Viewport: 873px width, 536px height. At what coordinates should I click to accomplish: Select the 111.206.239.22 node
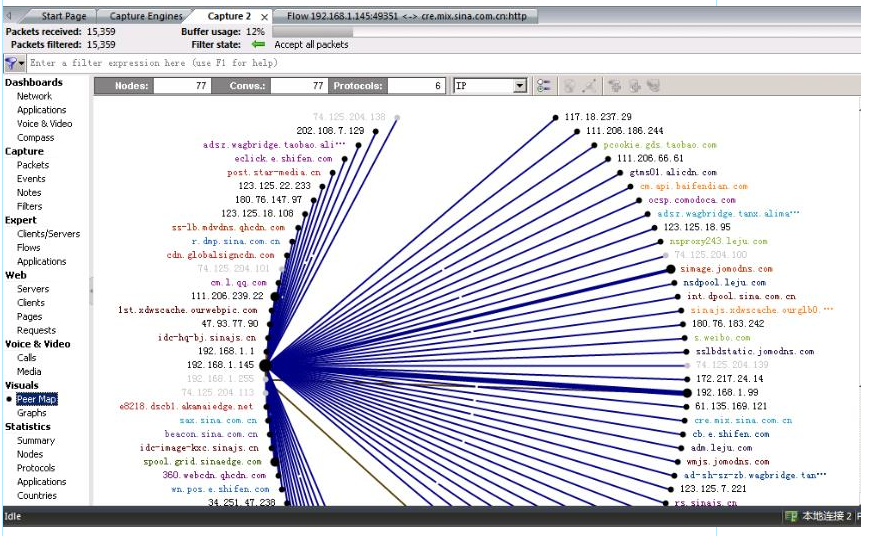227,296
